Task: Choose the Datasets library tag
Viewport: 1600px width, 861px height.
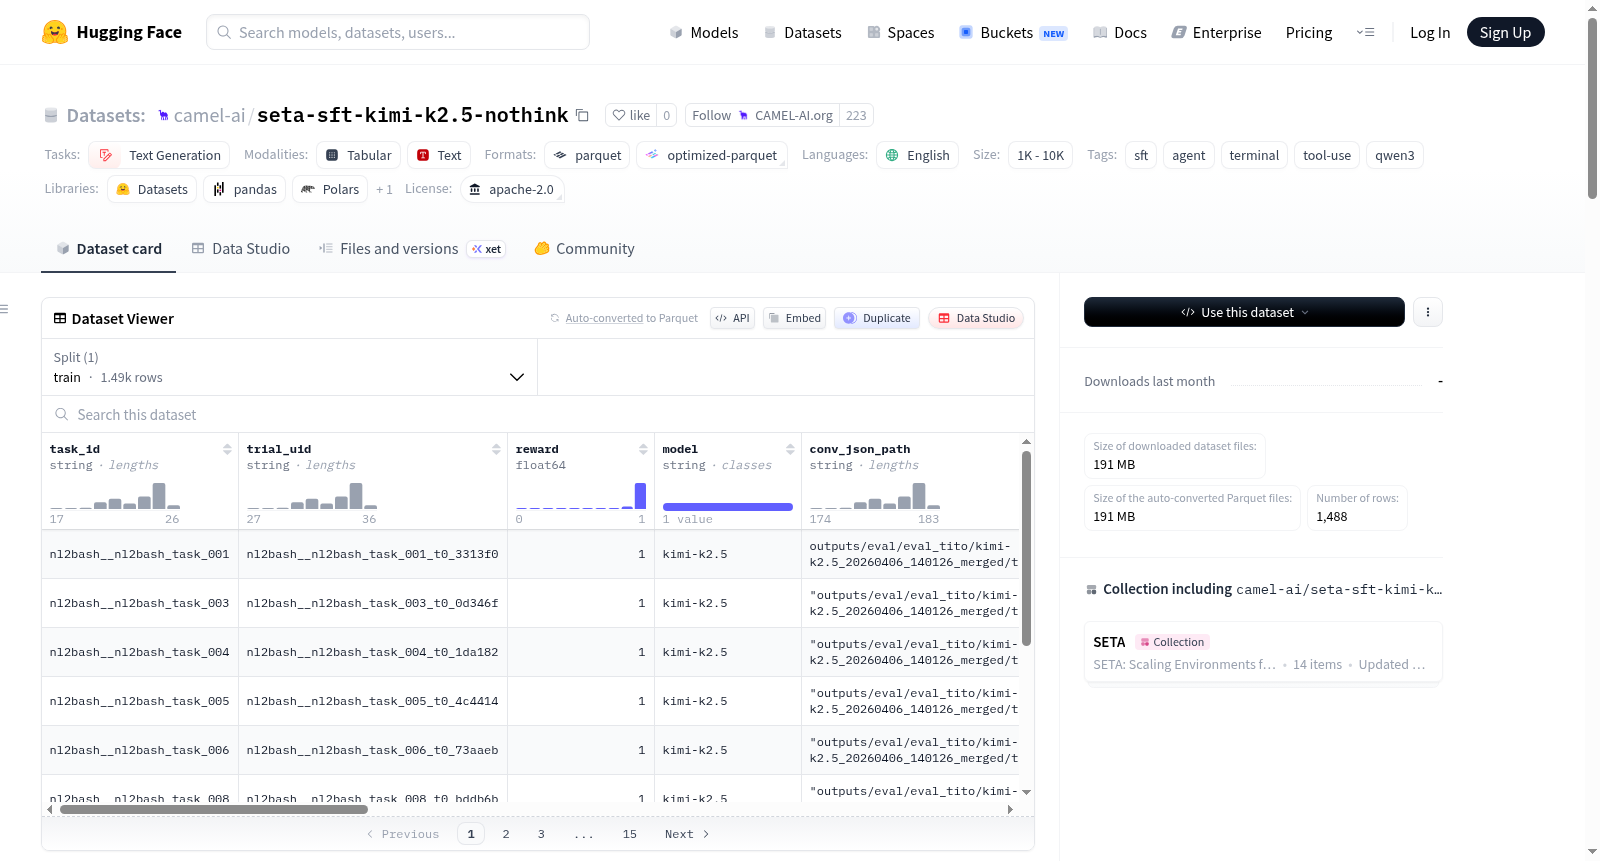Action: pyautogui.click(x=152, y=189)
